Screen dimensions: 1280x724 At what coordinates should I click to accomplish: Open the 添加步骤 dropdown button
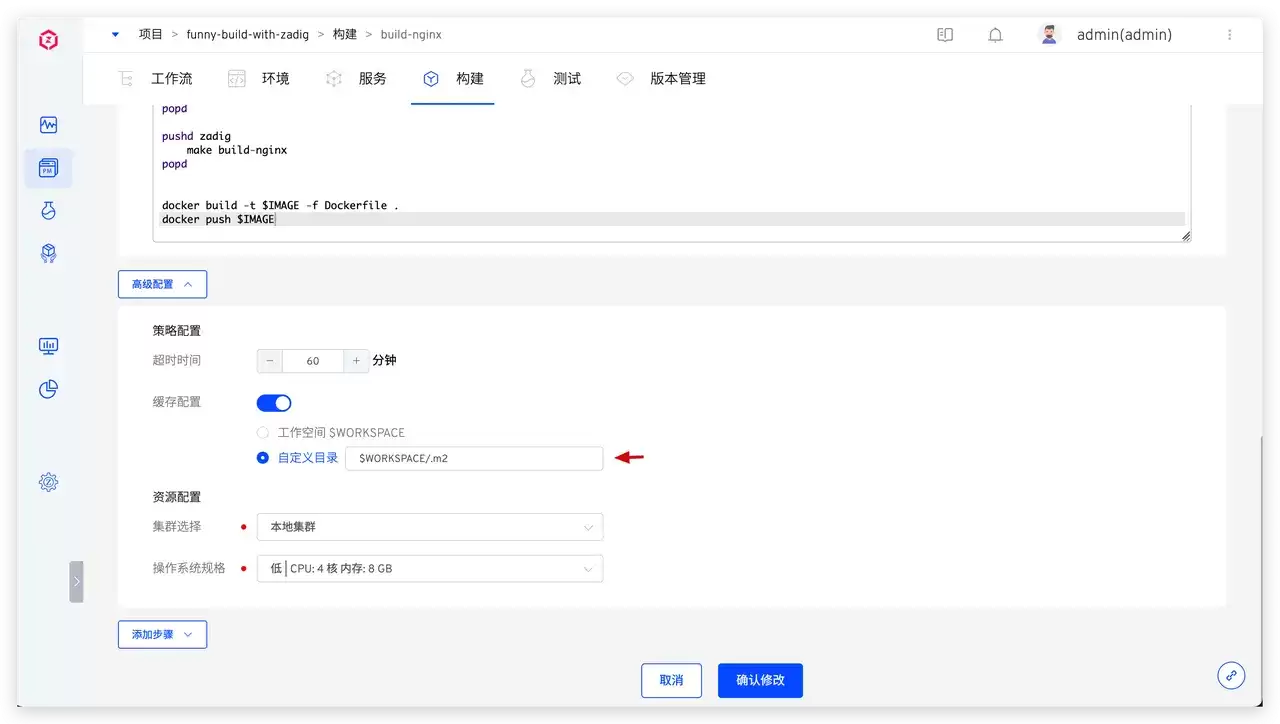point(162,635)
